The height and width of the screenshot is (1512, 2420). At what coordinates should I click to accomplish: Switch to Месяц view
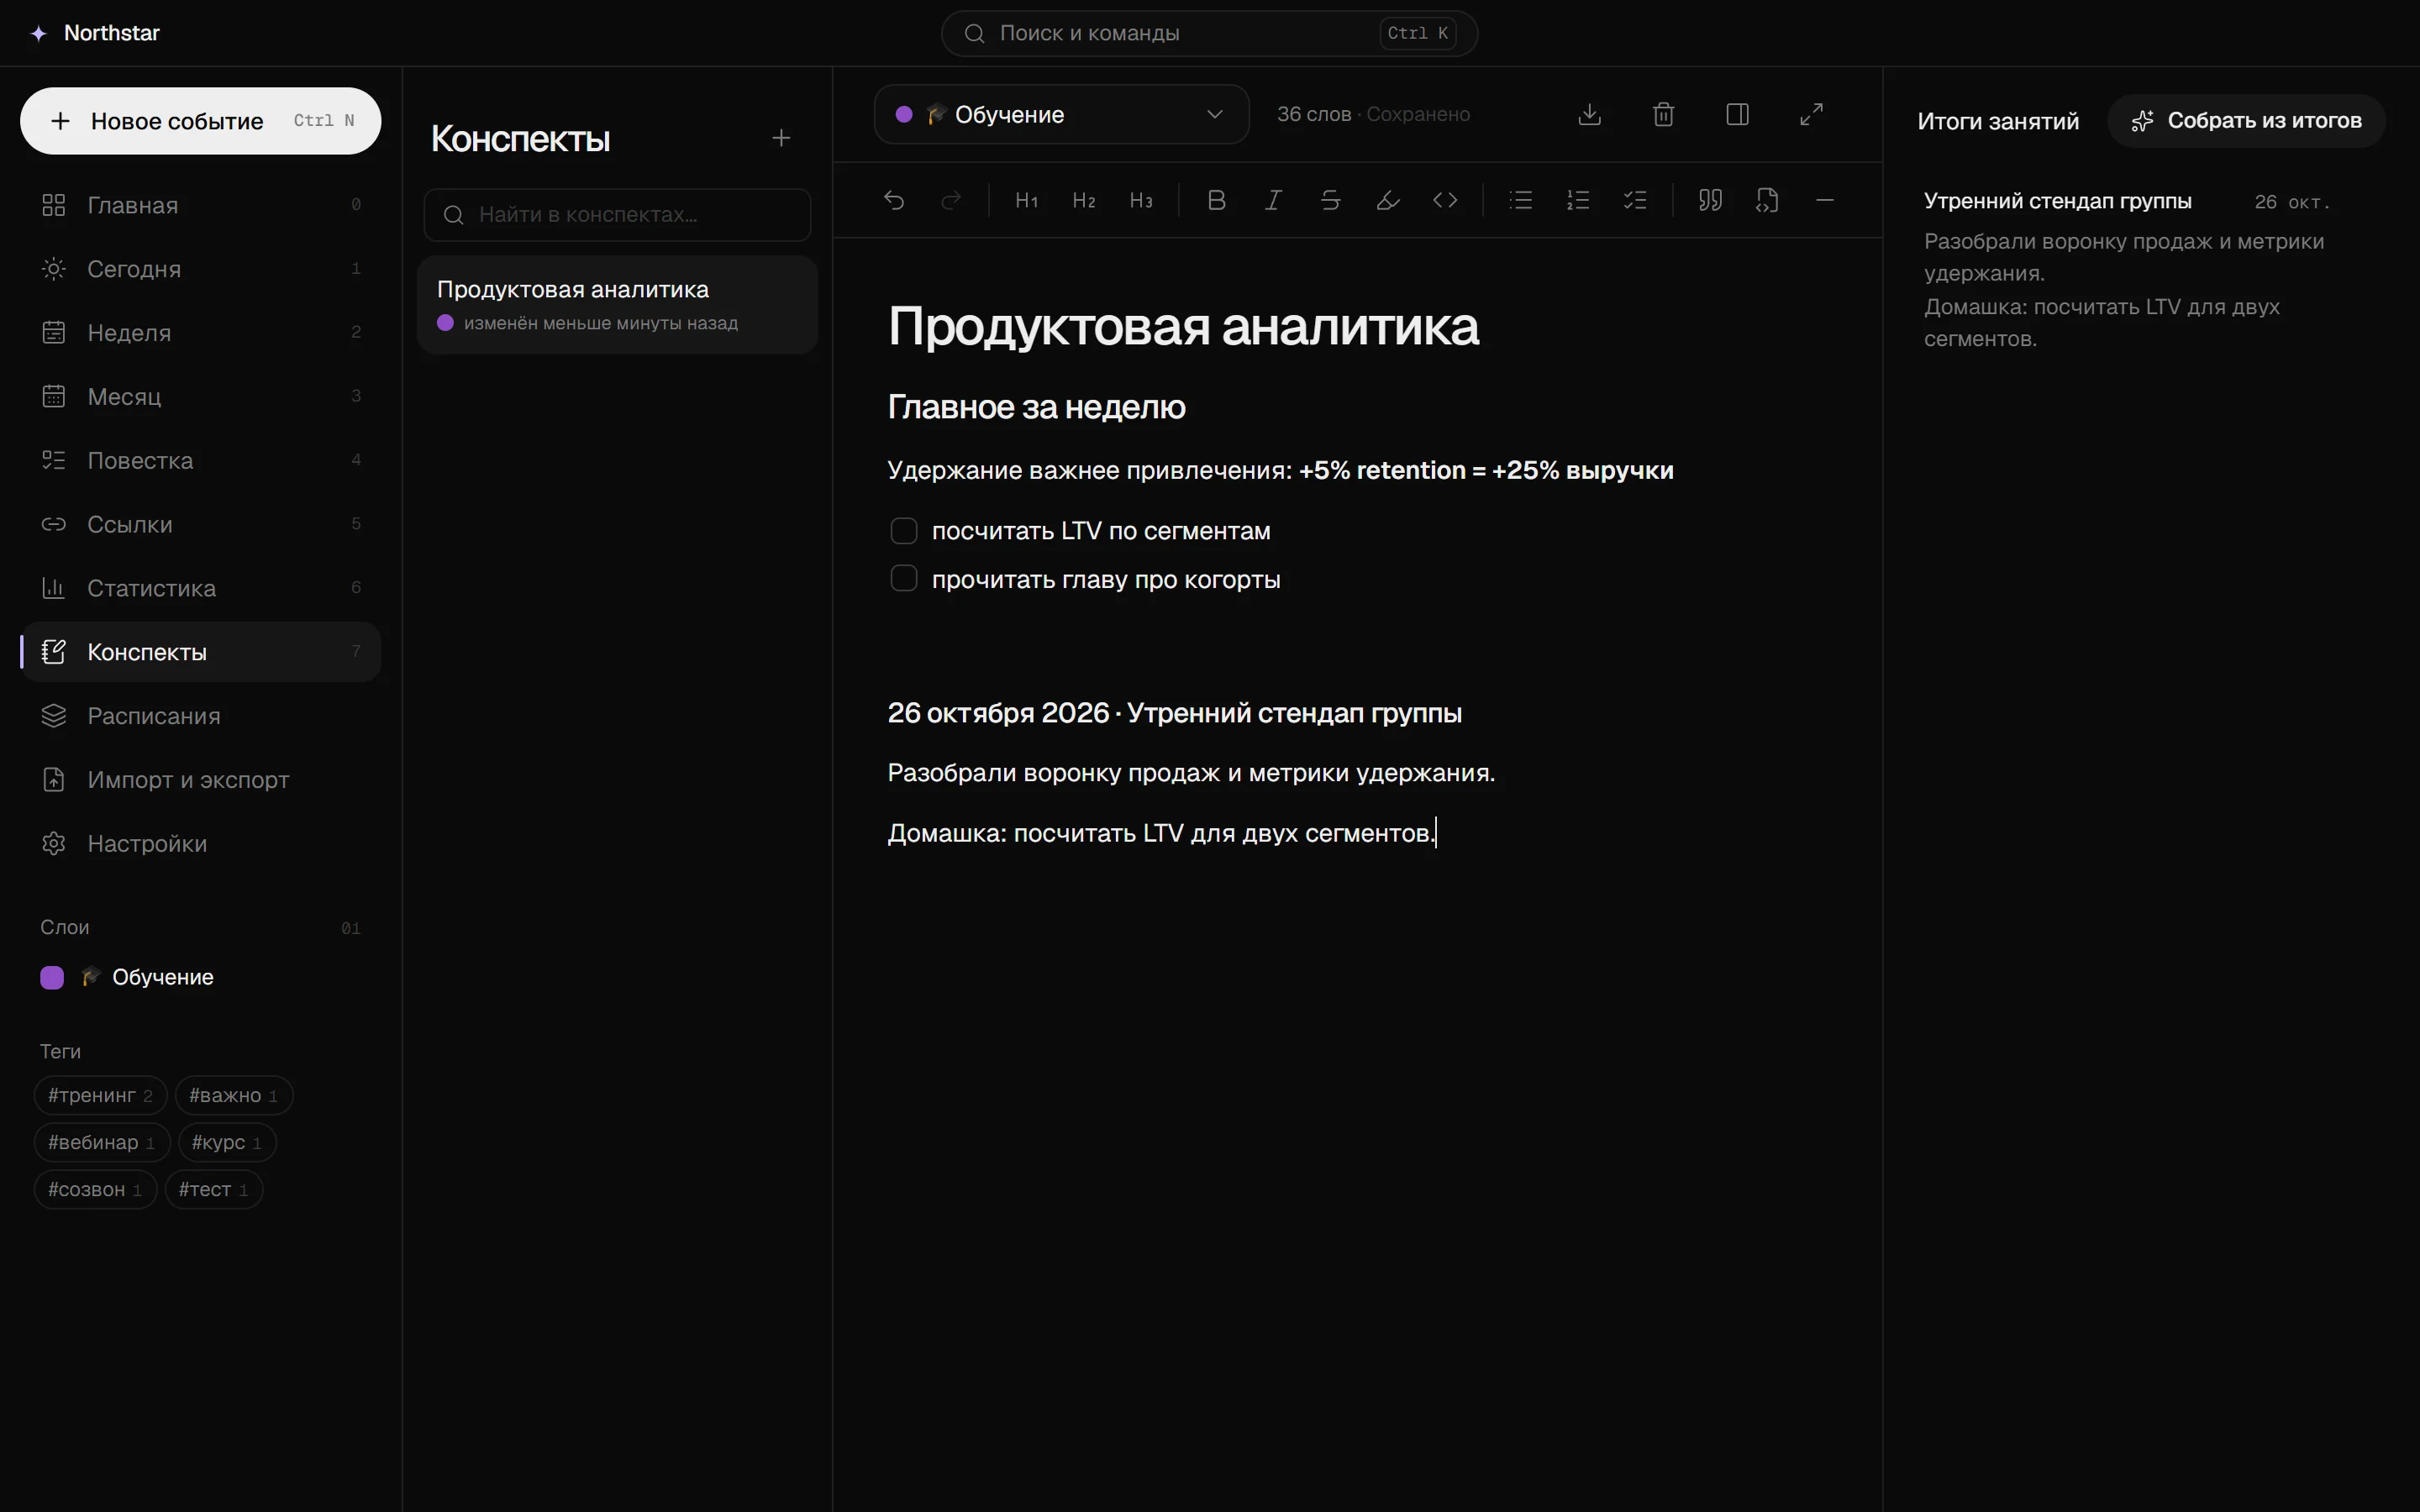[x=201, y=397]
